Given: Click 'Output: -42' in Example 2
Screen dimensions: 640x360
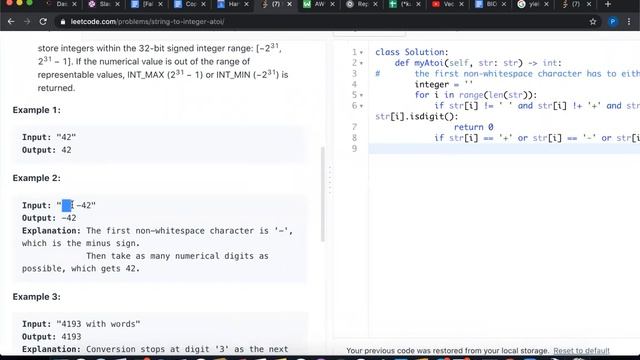Looking at the screenshot, I should (49, 218).
